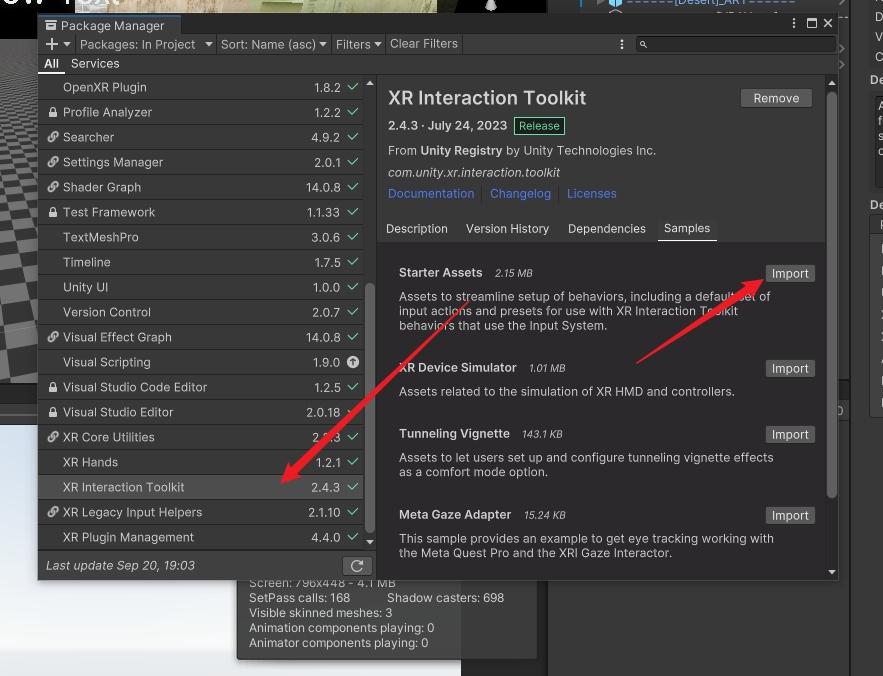Image resolution: width=883 pixels, height=676 pixels.
Task: Click lock icon next to Profile Analyzer
Action: [52, 112]
